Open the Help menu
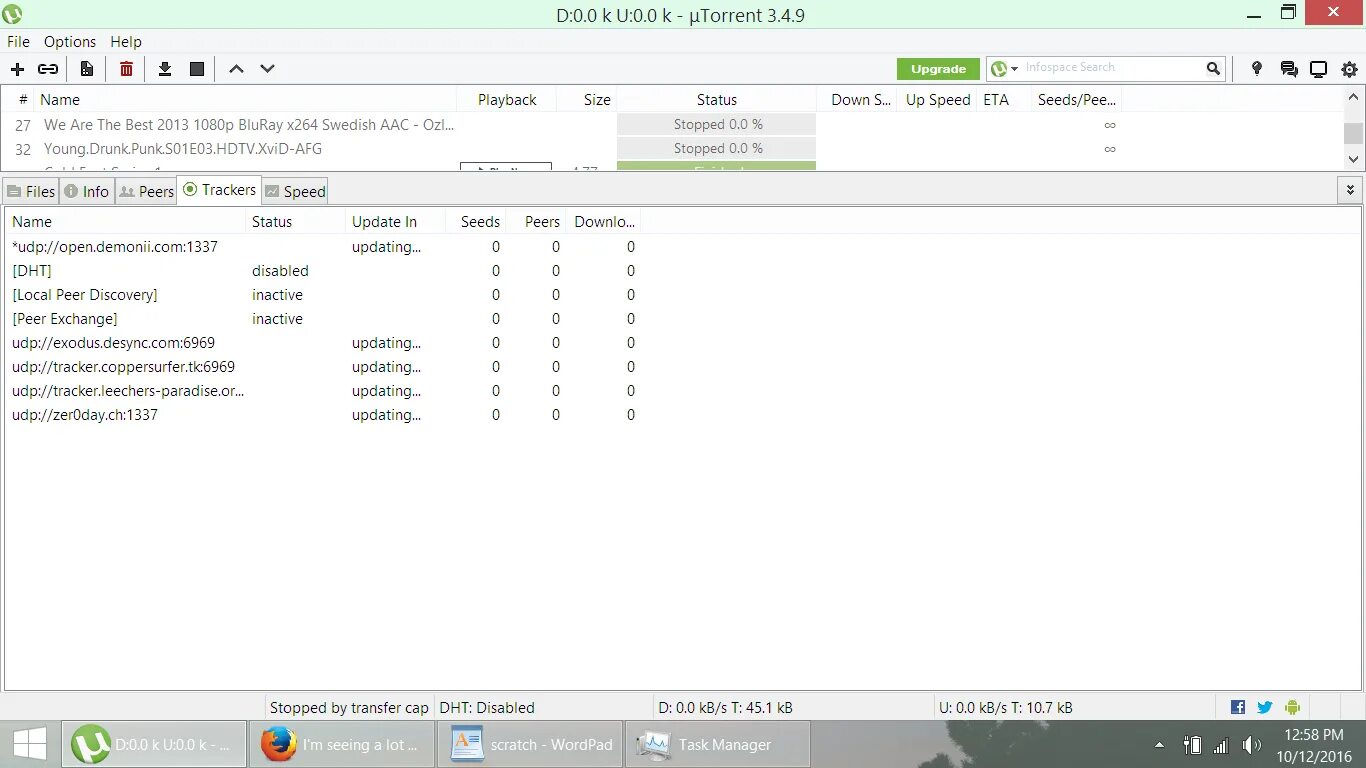 pos(126,42)
